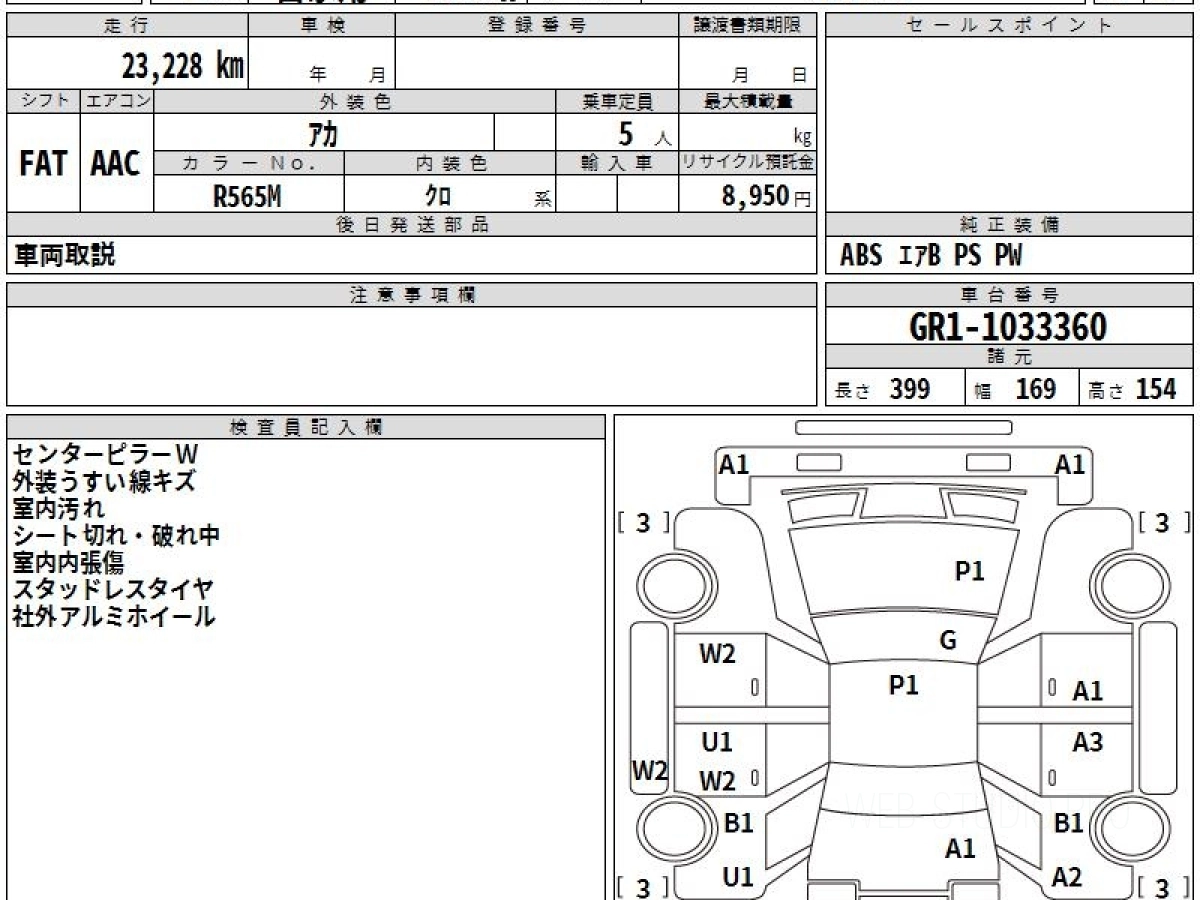Select the chassis number GR1-1033360
This screenshot has width=1200, height=900.
tap(1008, 327)
